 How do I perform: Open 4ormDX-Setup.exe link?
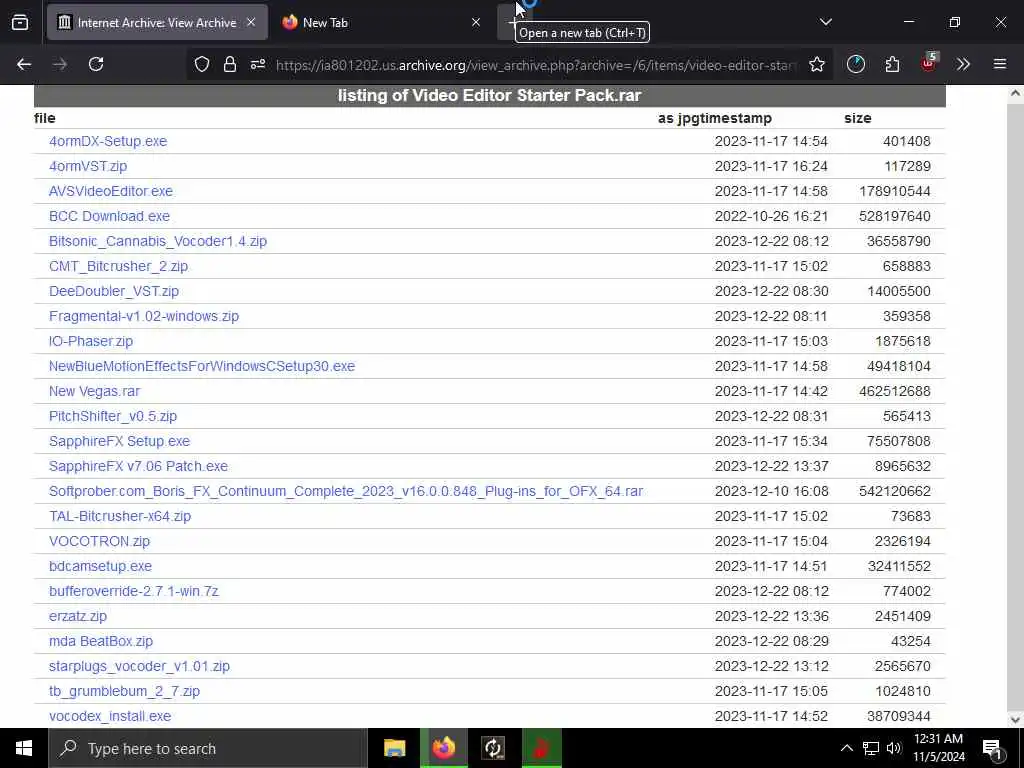click(108, 141)
